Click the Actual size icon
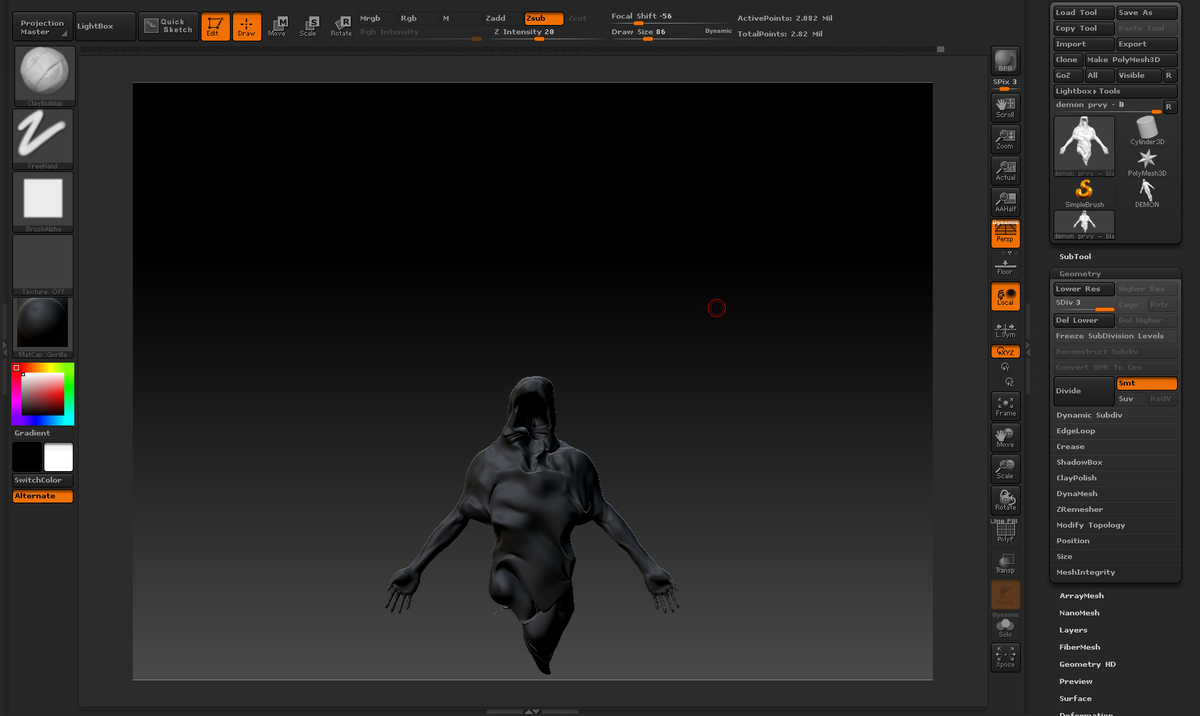Screen dimensions: 1200x716 1005,170
